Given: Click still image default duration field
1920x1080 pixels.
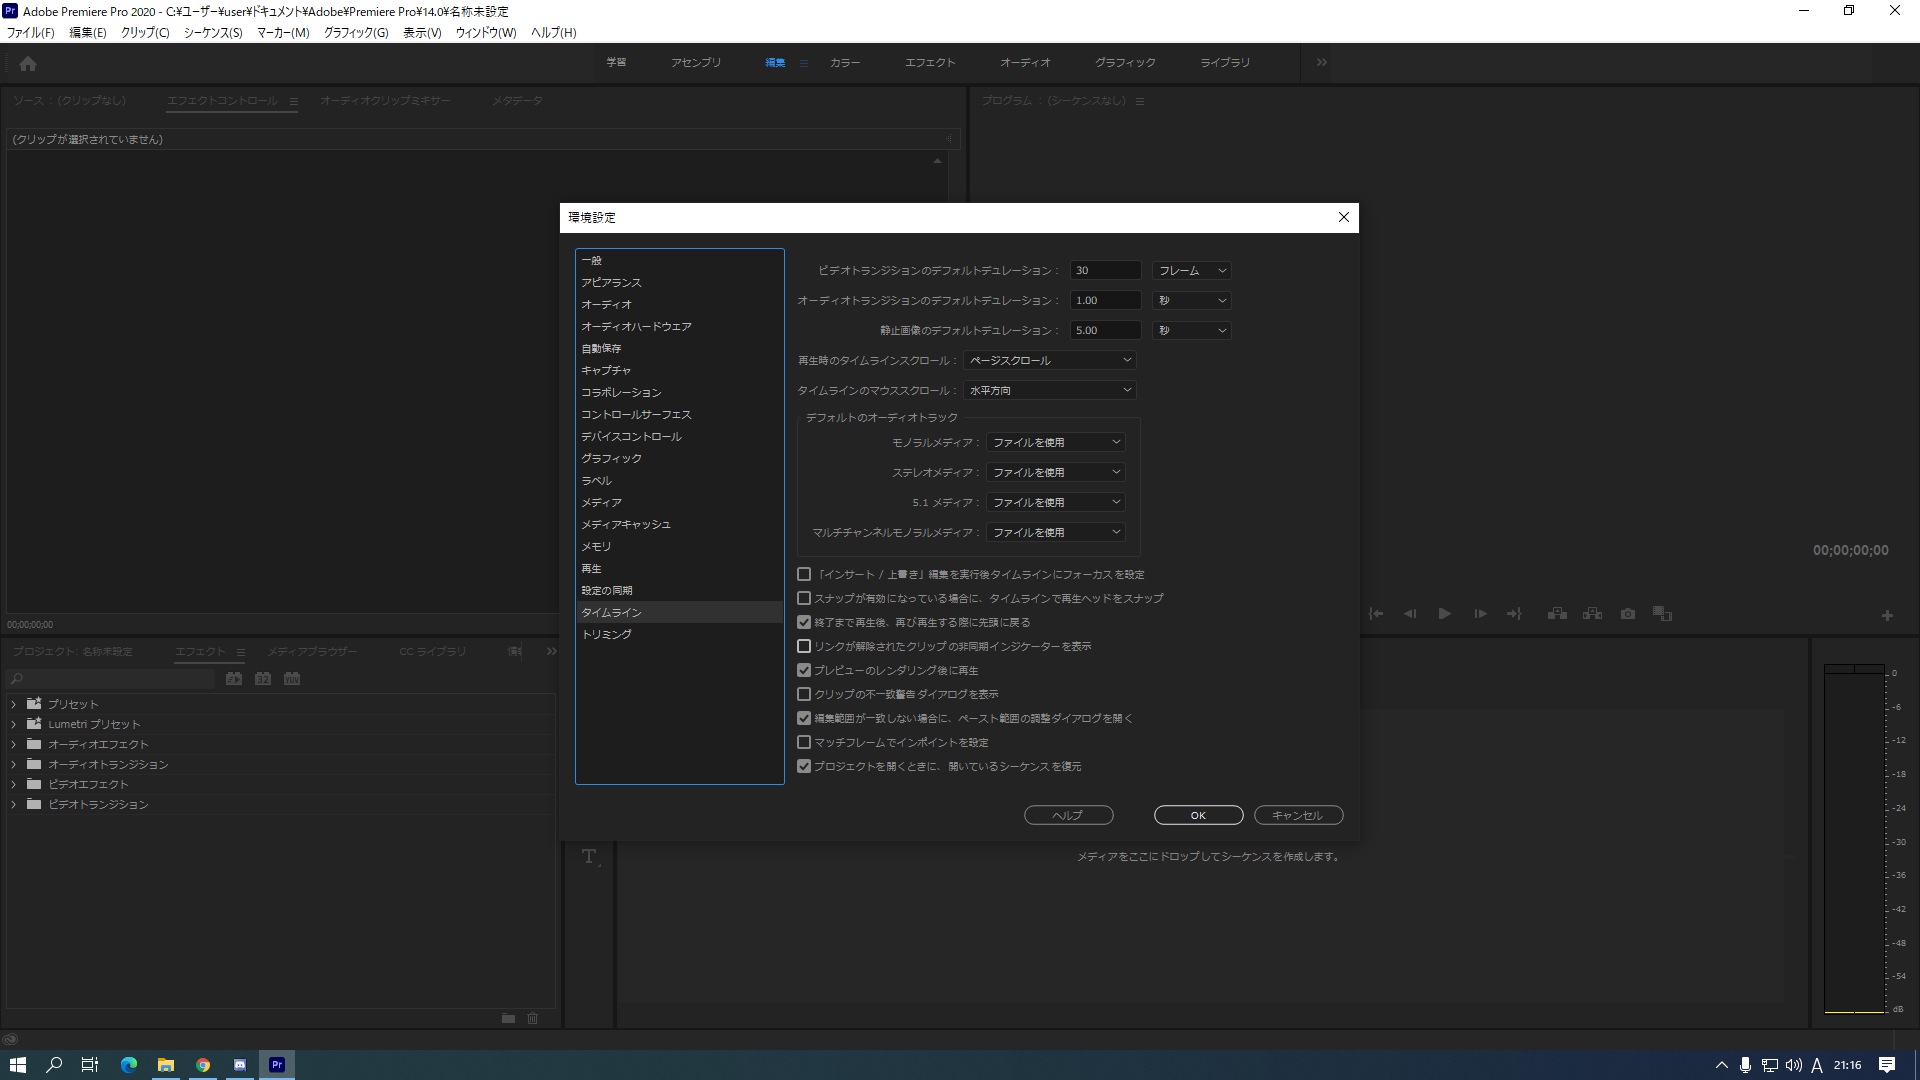Looking at the screenshot, I should (1105, 331).
